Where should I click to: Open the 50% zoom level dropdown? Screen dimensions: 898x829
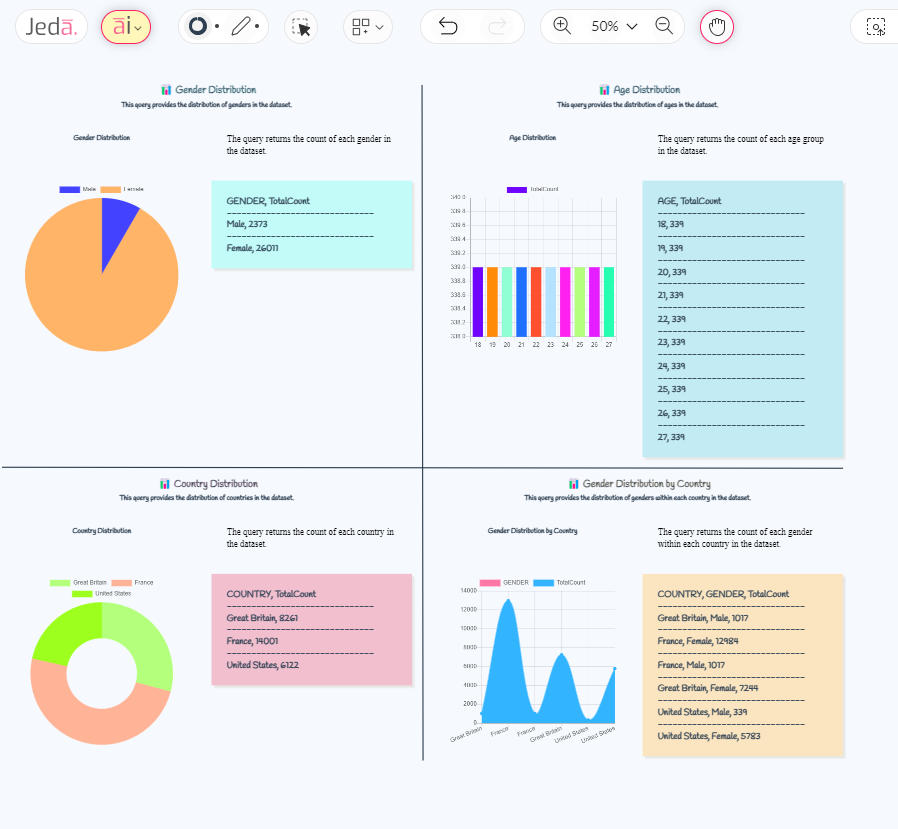(x=612, y=27)
